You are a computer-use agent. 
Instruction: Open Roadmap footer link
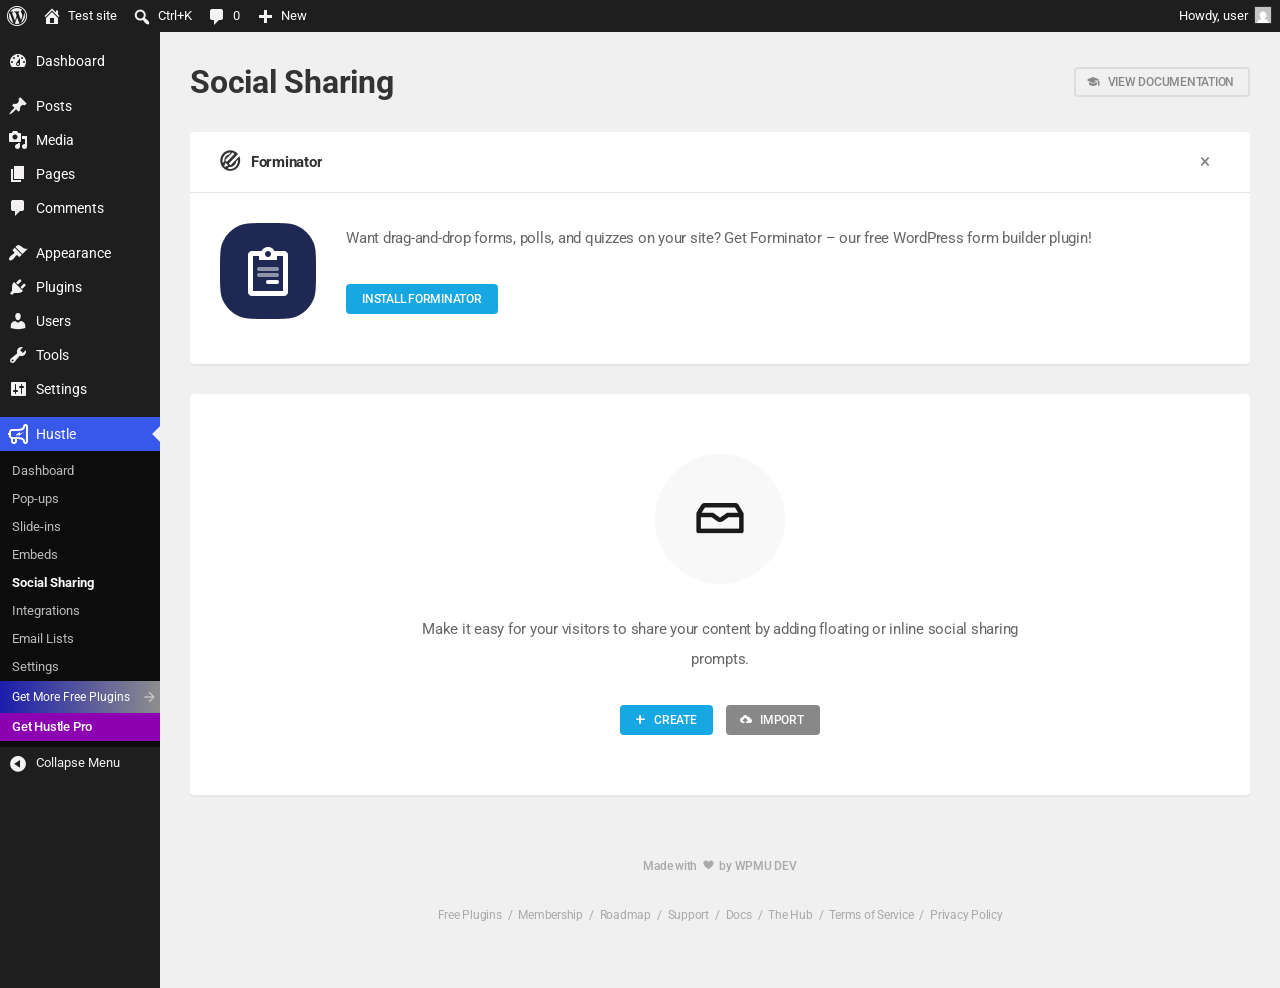tap(625, 915)
